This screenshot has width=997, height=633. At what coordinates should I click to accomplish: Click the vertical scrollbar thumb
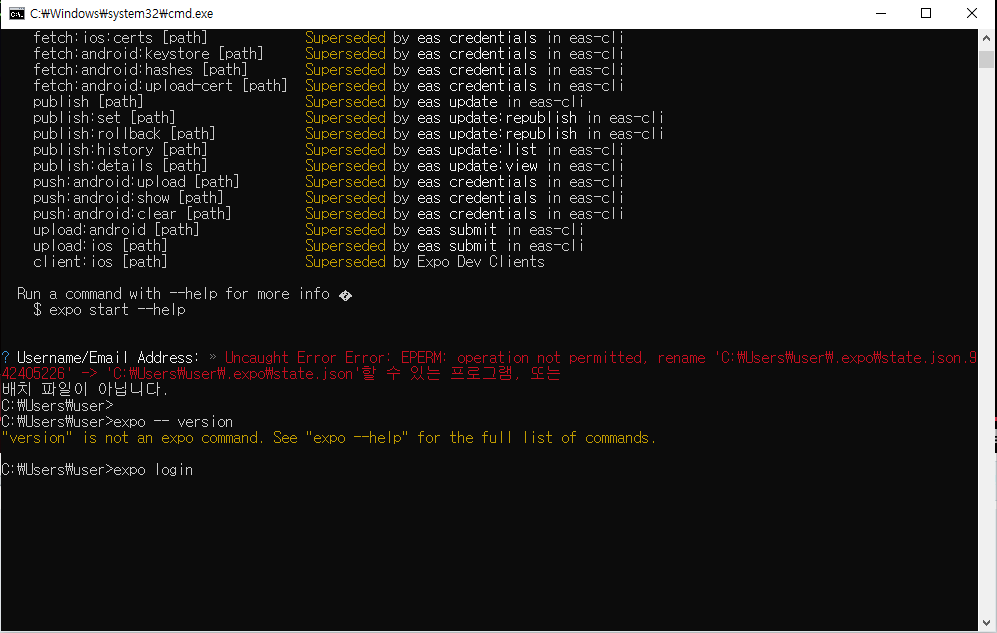click(x=986, y=59)
